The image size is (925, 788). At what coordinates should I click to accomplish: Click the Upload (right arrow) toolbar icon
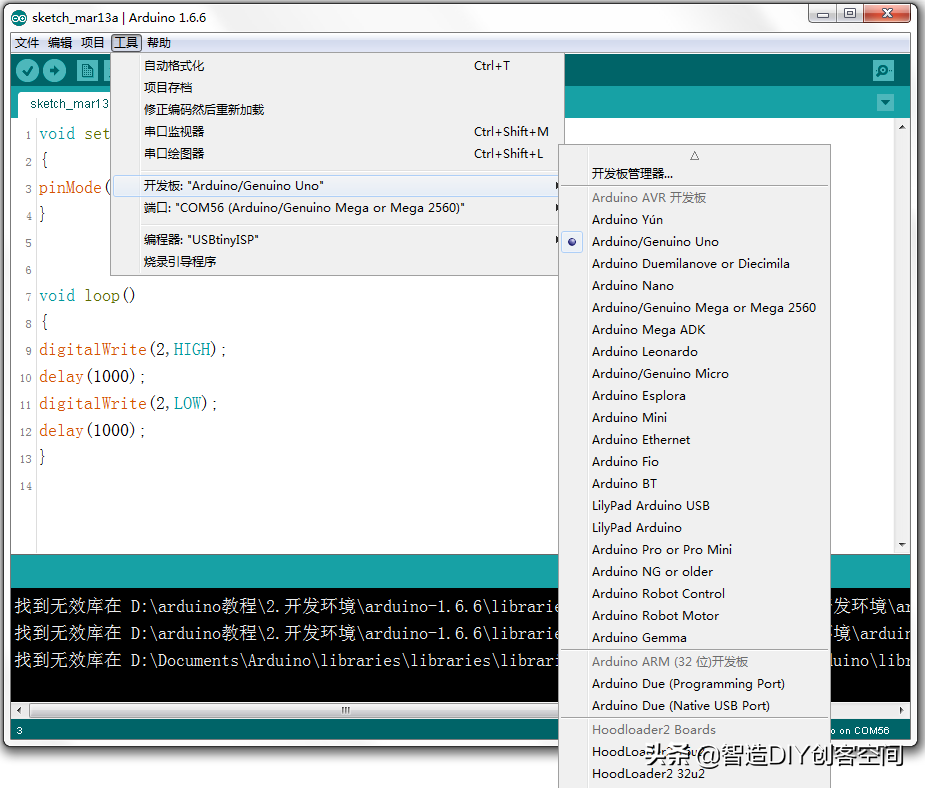point(54,70)
